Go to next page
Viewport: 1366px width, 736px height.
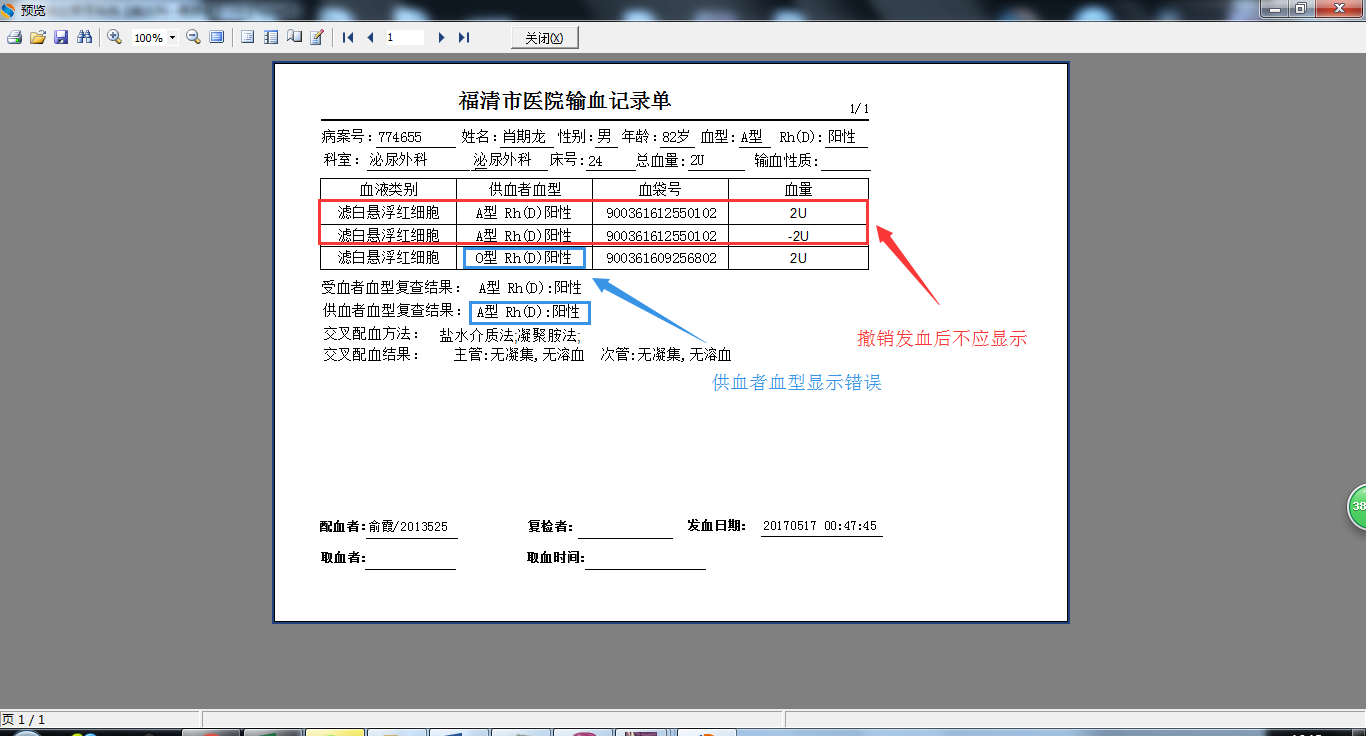pyautogui.click(x=441, y=37)
